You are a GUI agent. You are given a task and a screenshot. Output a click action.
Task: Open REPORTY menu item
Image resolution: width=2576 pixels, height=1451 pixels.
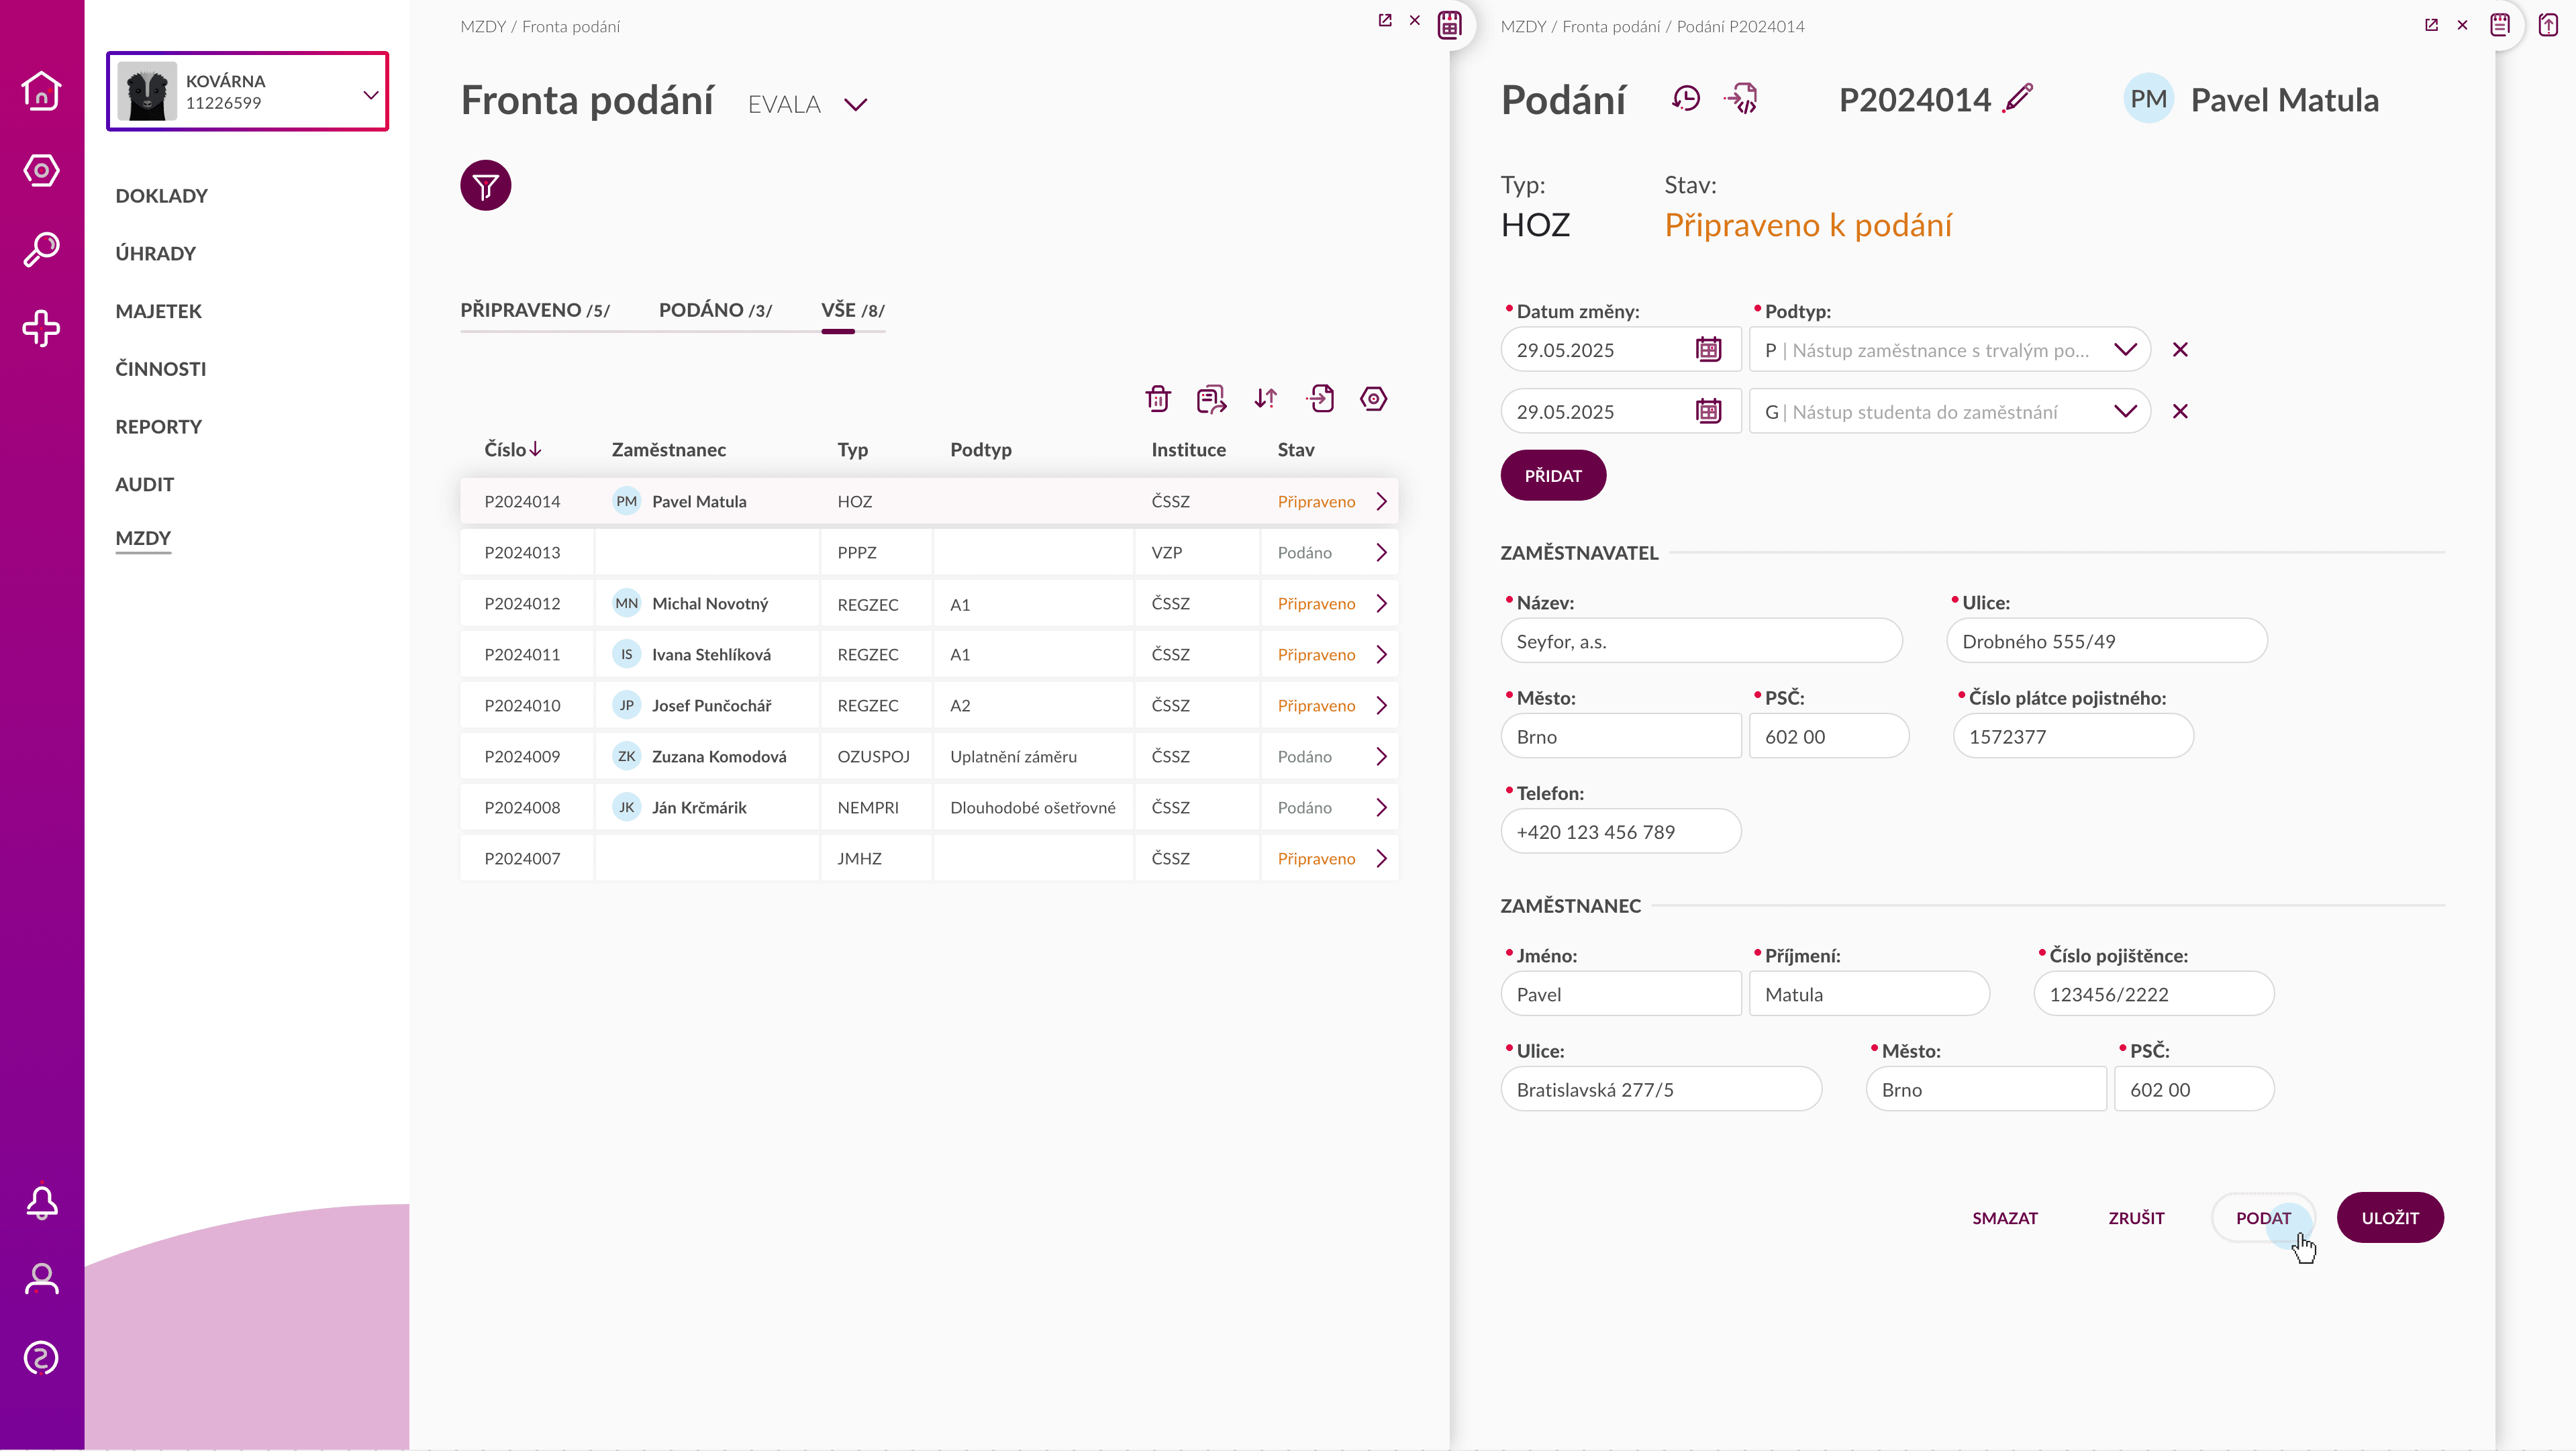coord(159,427)
